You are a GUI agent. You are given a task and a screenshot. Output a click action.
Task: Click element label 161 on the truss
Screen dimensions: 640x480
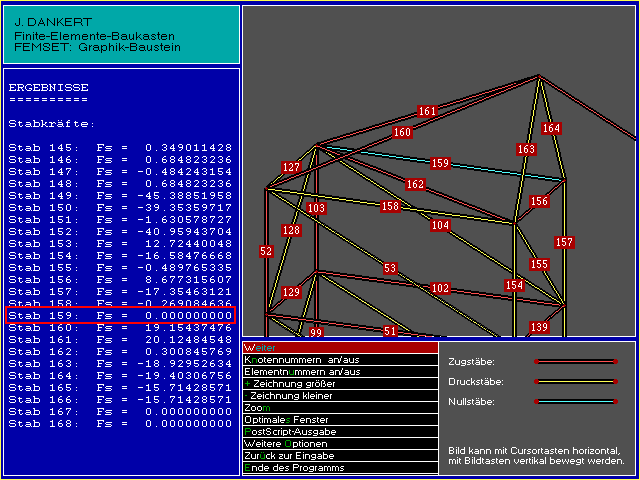427,111
